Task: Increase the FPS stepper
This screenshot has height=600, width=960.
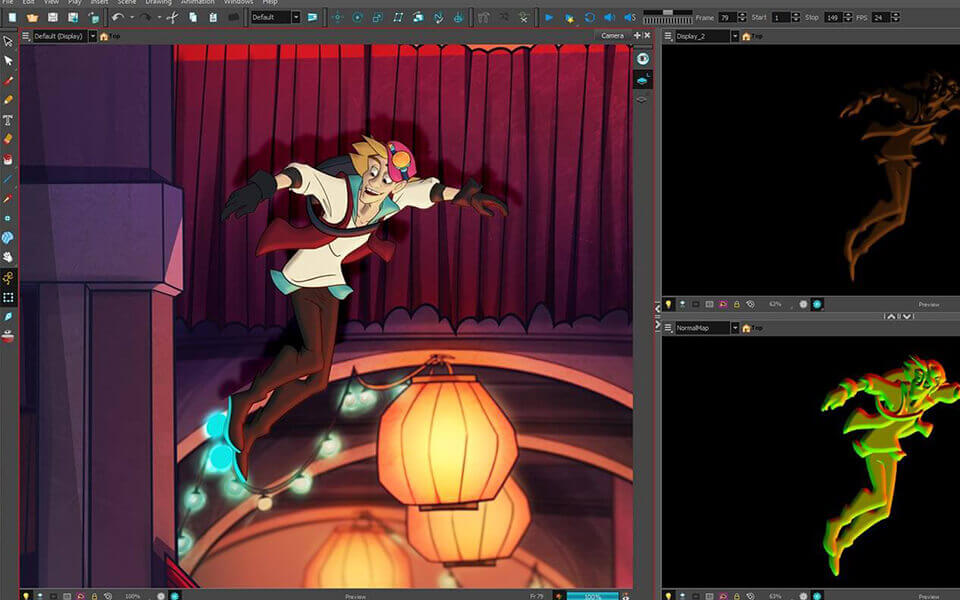Action: pos(895,15)
